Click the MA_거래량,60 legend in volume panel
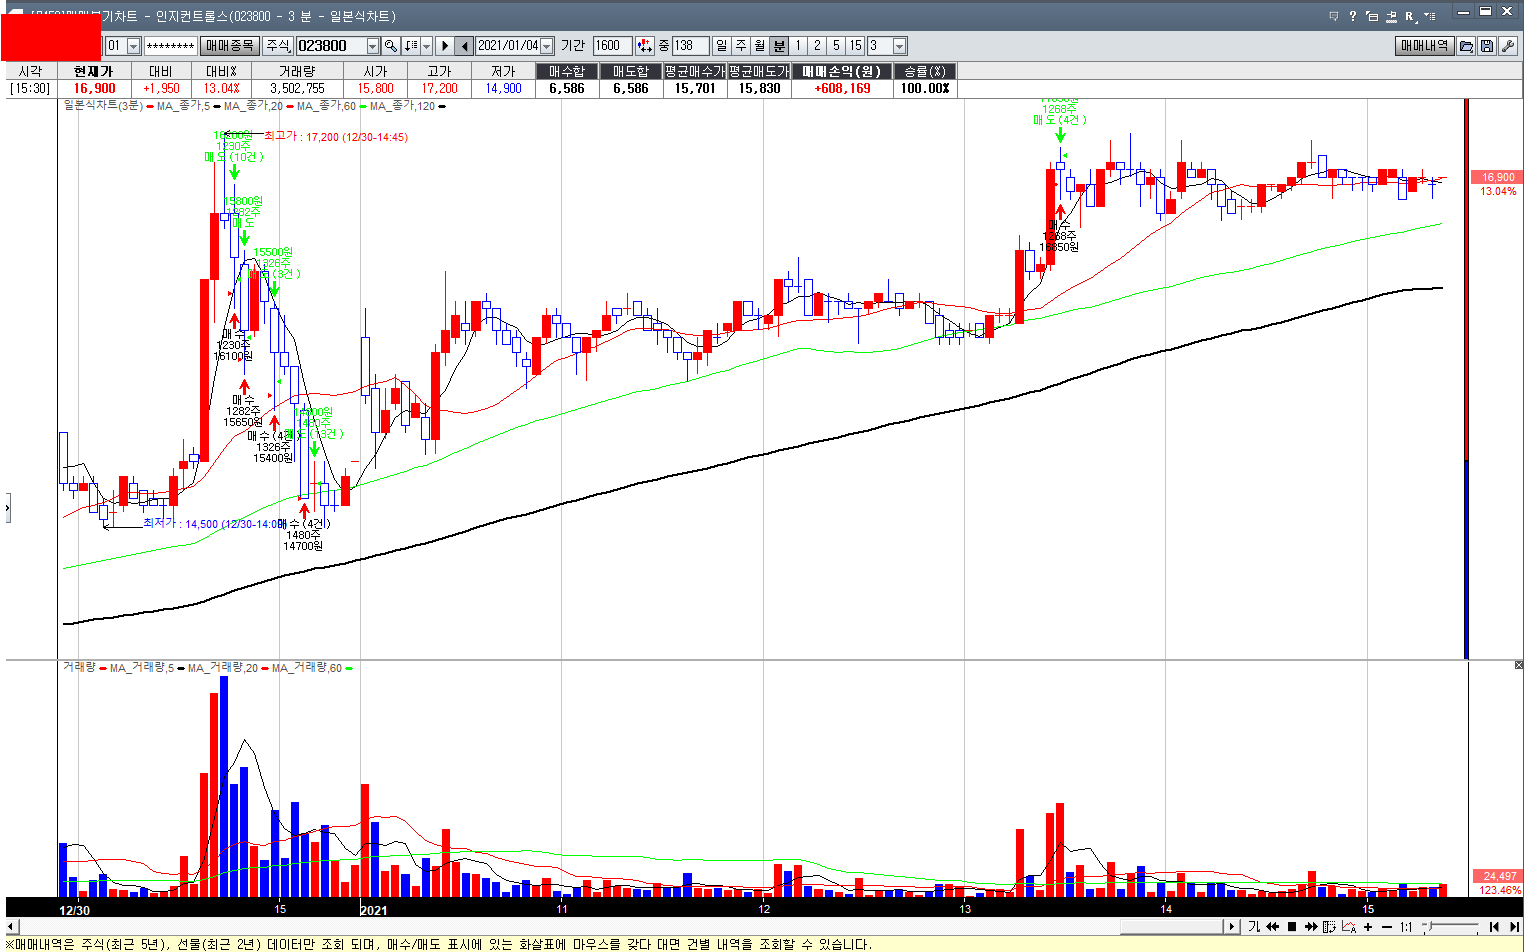The image size is (1524, 952). (x=307, y=667)
